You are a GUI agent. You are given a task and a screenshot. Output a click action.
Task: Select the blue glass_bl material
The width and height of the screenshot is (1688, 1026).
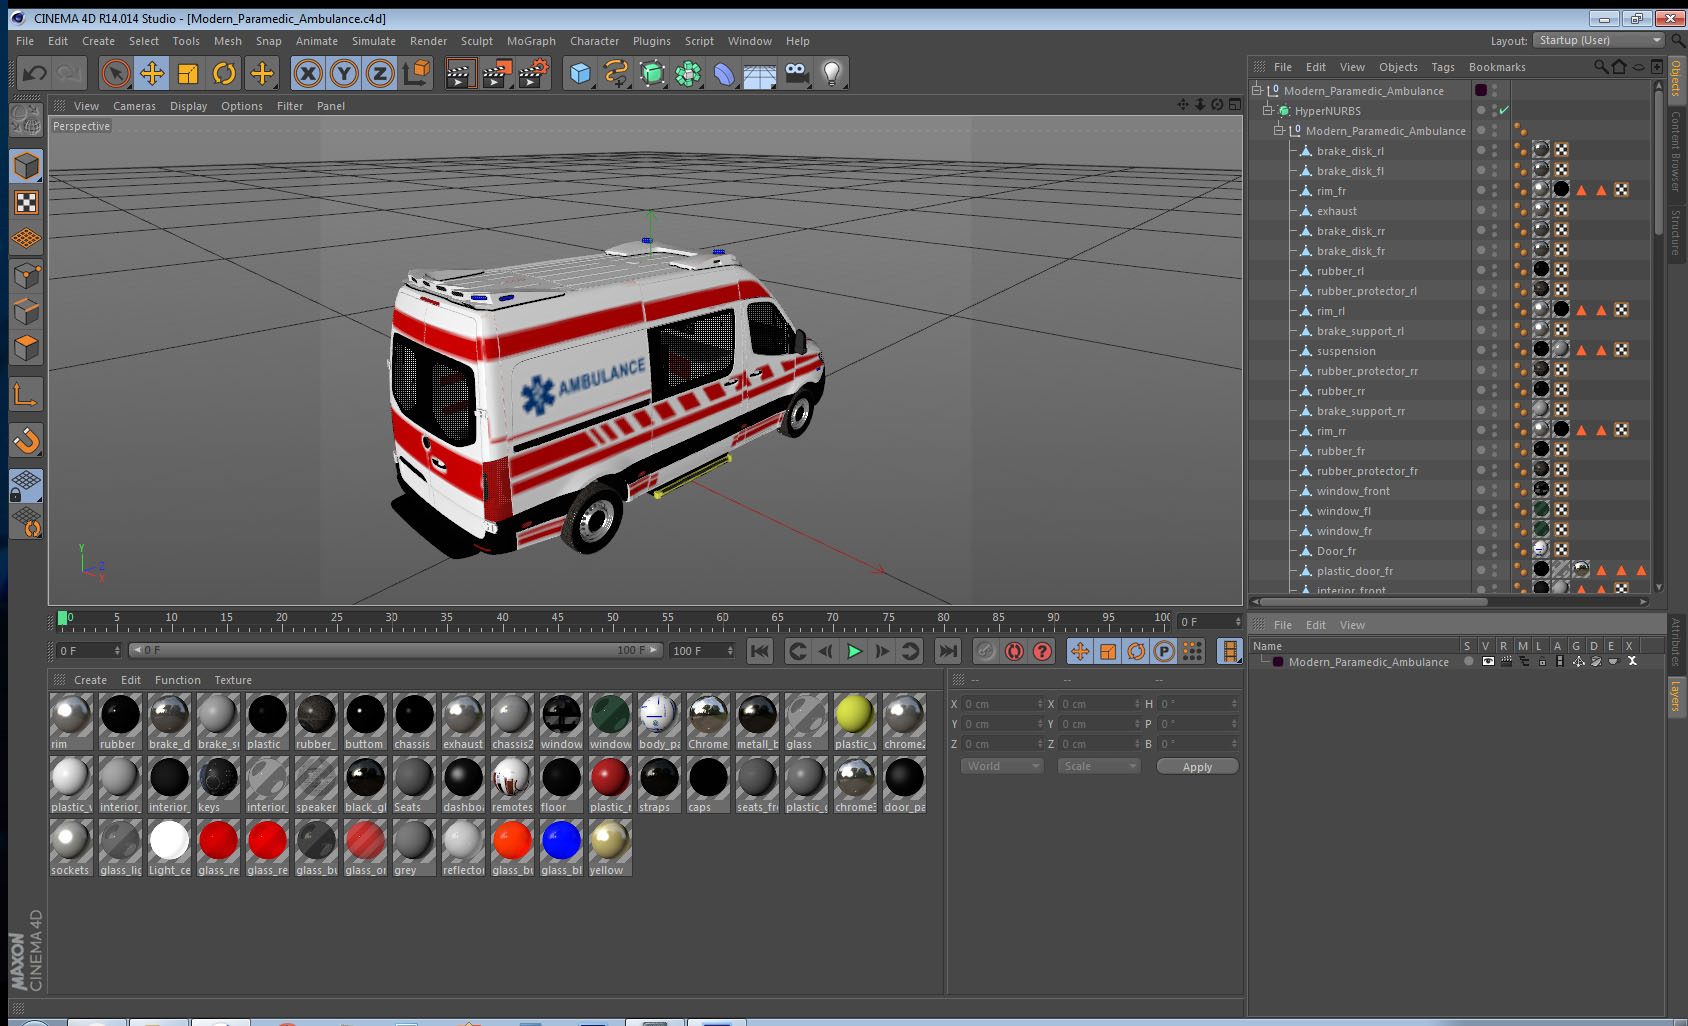click(x=561, y=847)
